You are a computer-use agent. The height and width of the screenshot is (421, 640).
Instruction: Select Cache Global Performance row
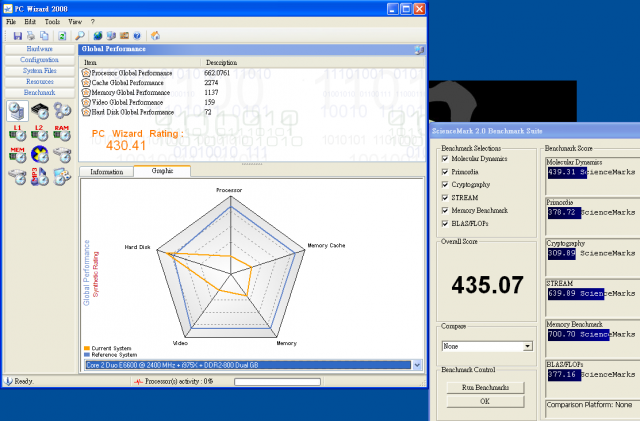(x=252, y=83)
